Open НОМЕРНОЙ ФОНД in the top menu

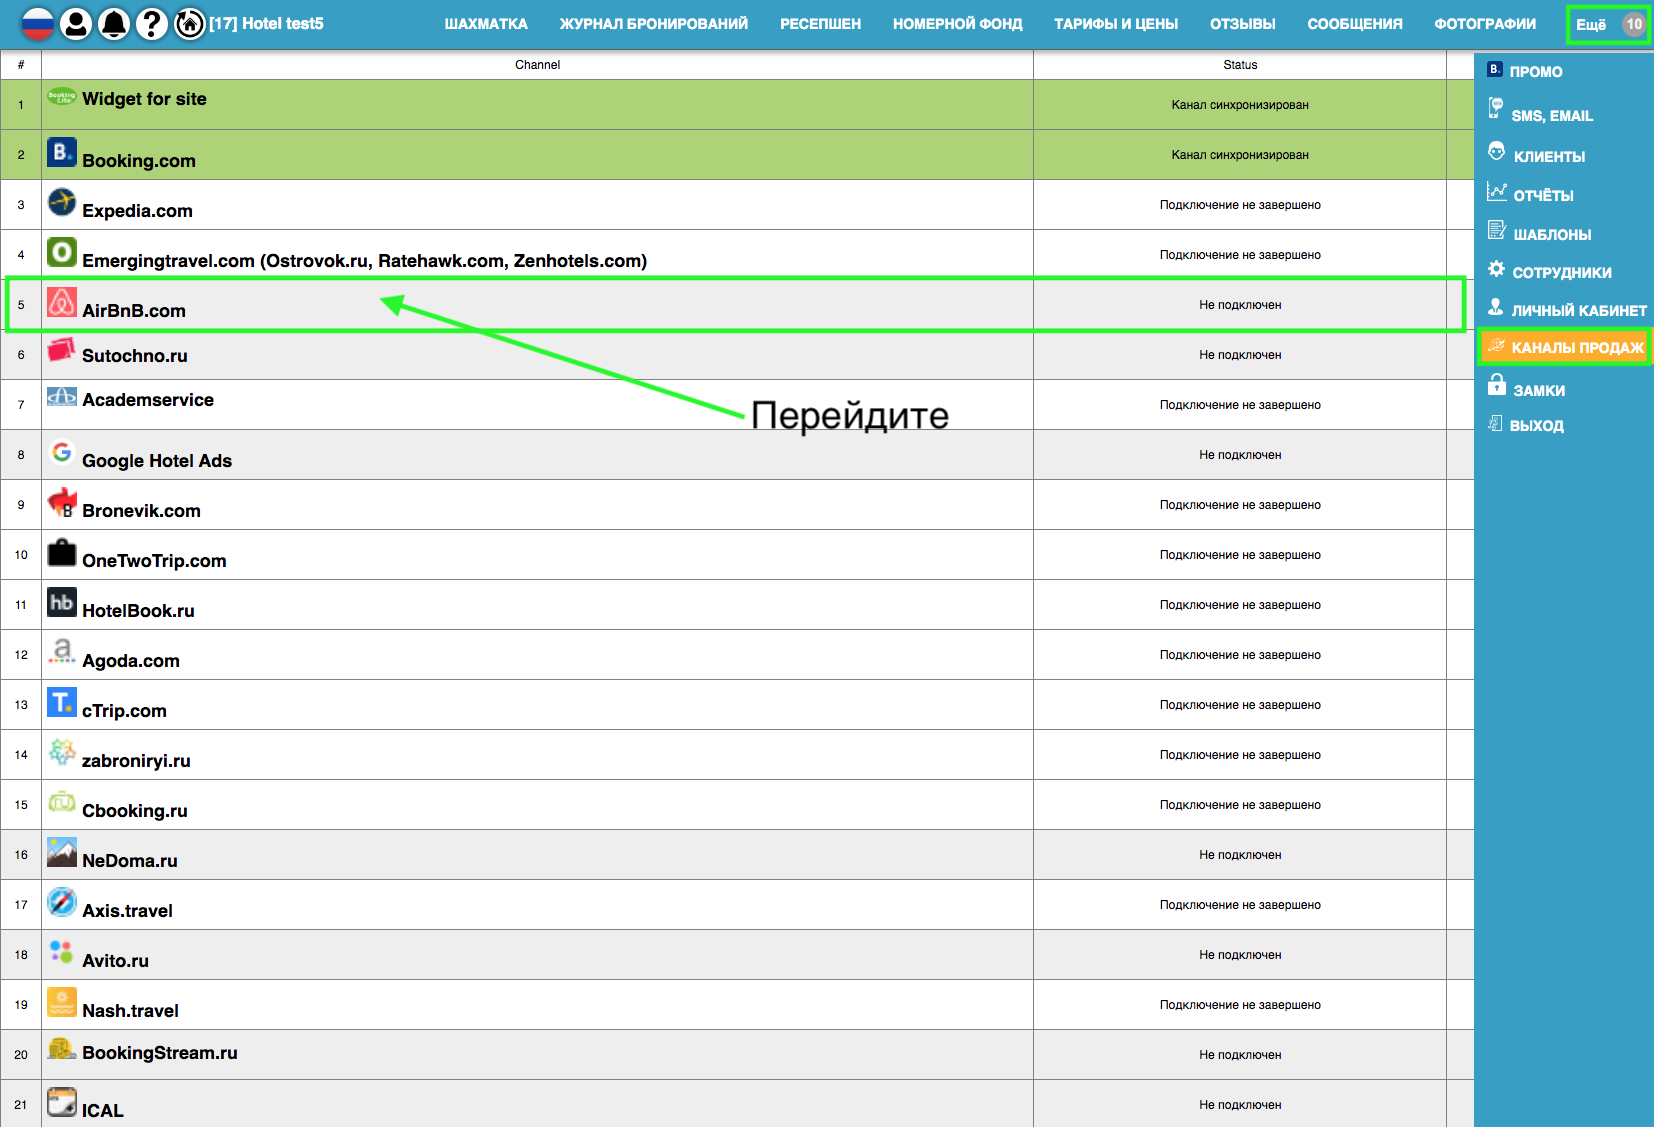pos(957,24)
